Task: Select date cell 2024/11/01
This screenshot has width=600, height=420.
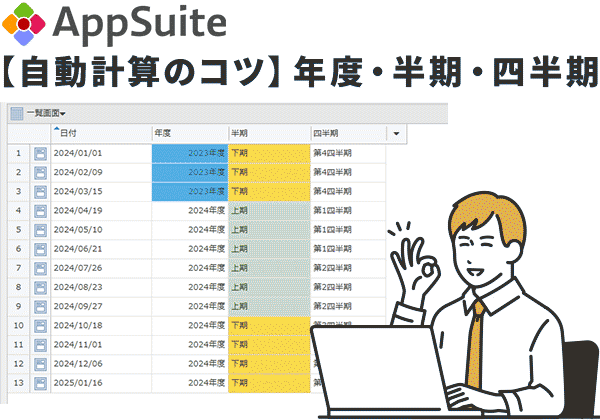Action: tap(101, 345)
